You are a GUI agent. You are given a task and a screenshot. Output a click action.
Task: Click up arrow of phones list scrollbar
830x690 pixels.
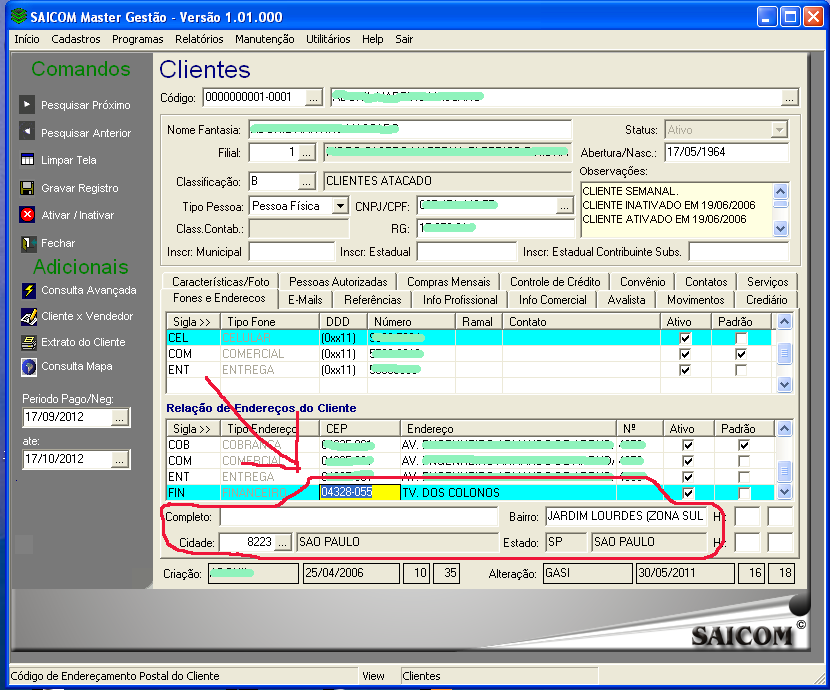click(784, 321)
